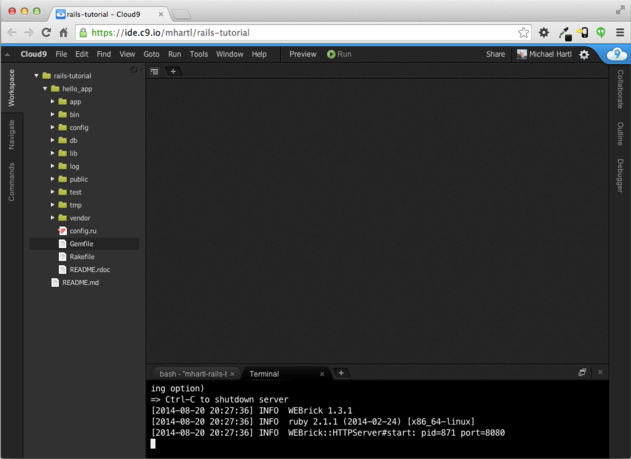The width and height of the screenshot is (631, 459).
Task: Collapse the hello_app folder
Action: [x=45, y=89]
